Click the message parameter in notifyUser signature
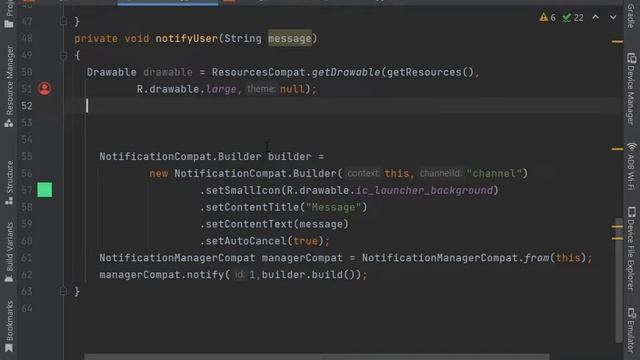This screenshot has height=360, width=640. [290, 38]
